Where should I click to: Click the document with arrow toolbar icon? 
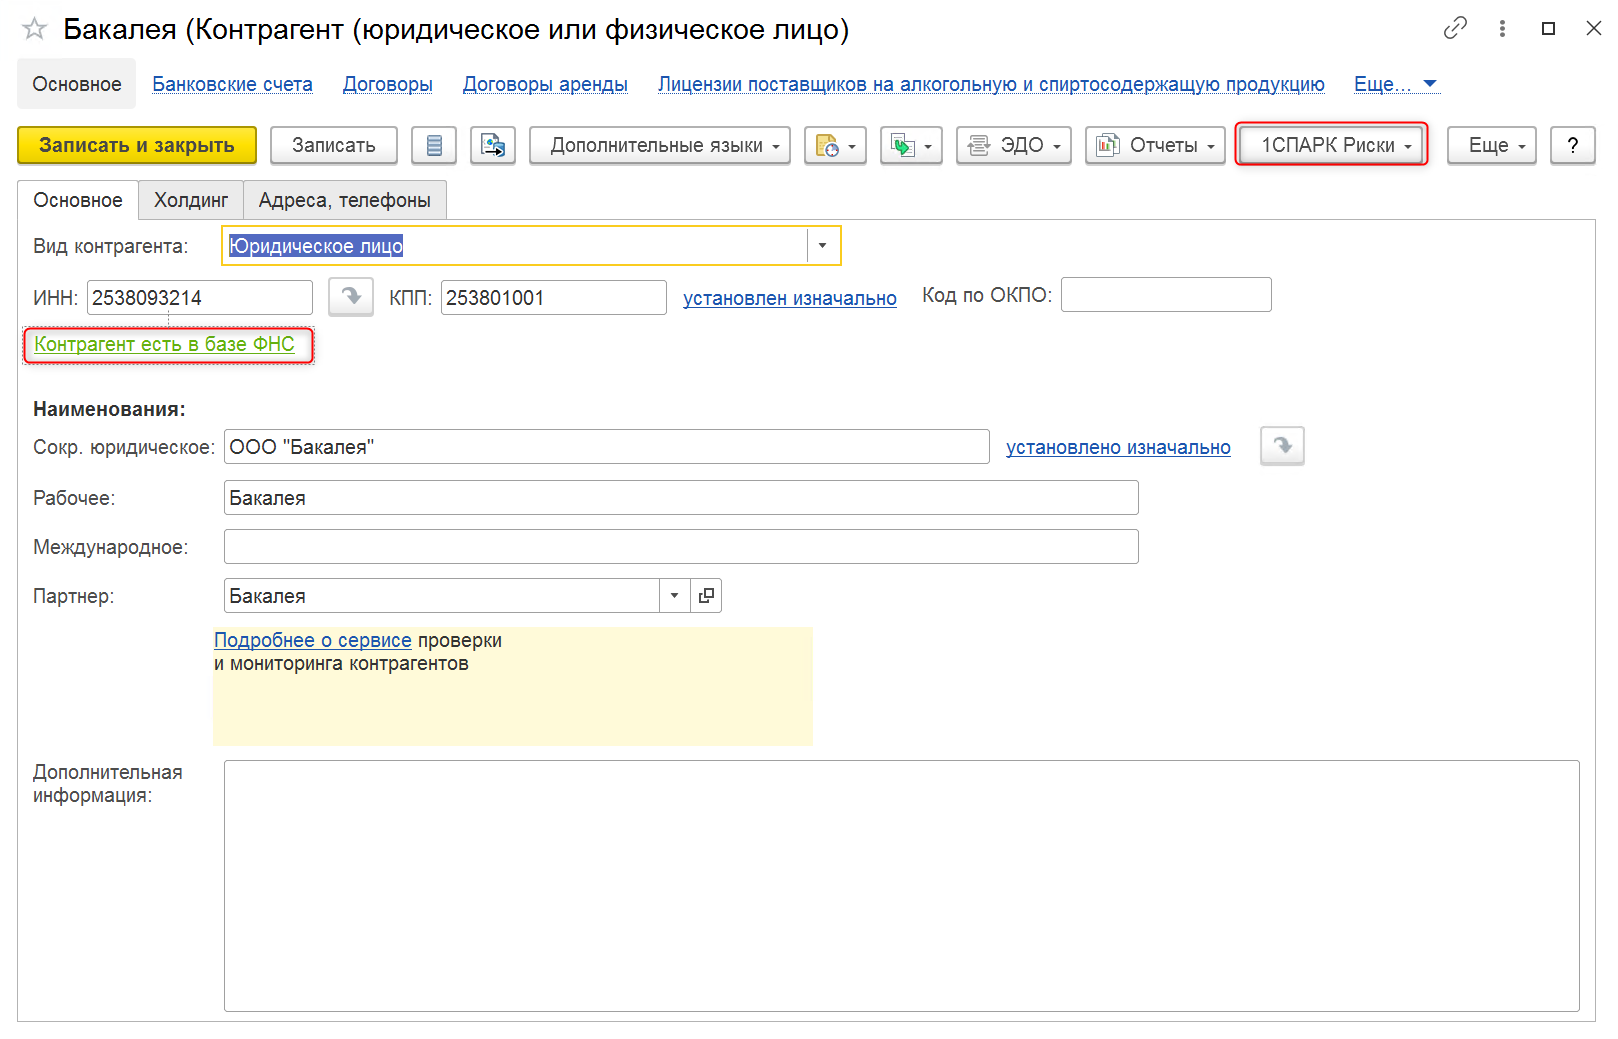493,146
